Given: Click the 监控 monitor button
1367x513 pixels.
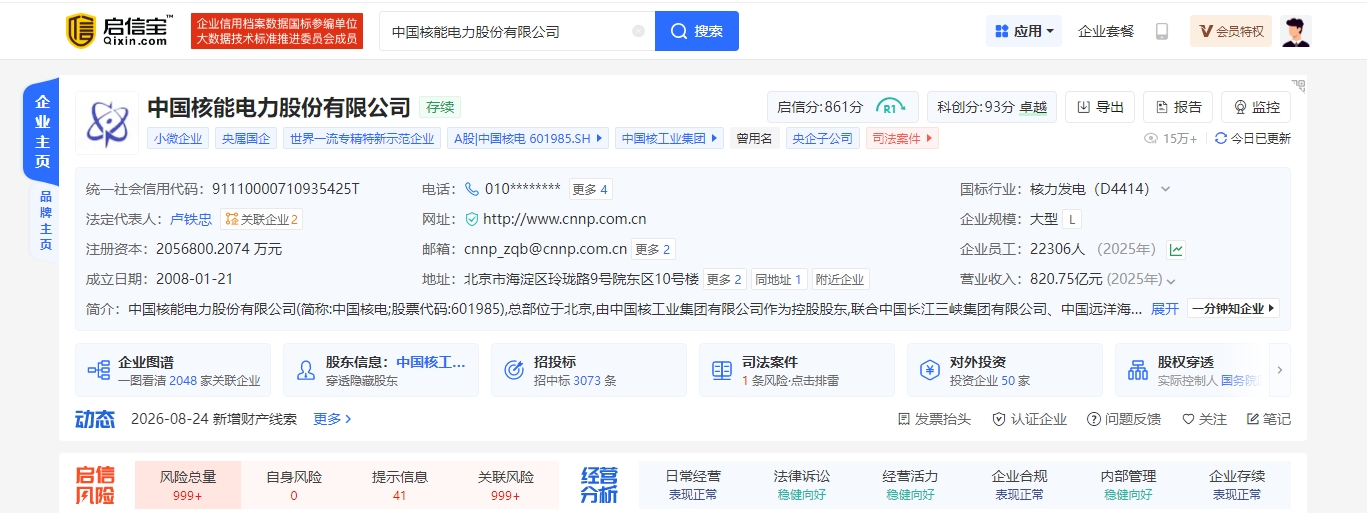Looking at the screenshot, I should (x=1256, y=107).
